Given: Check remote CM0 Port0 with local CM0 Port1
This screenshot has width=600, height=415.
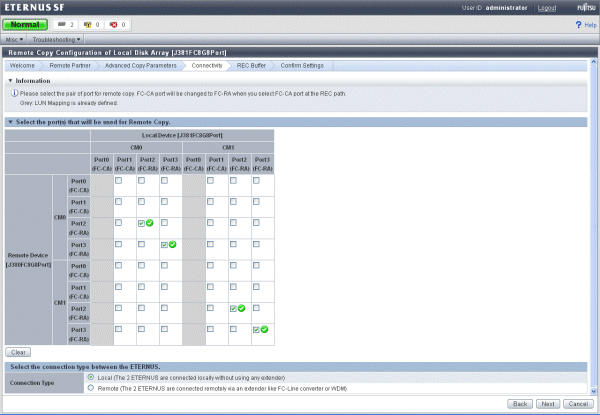Looking at the screenshot, I should [x=119, y=181].
